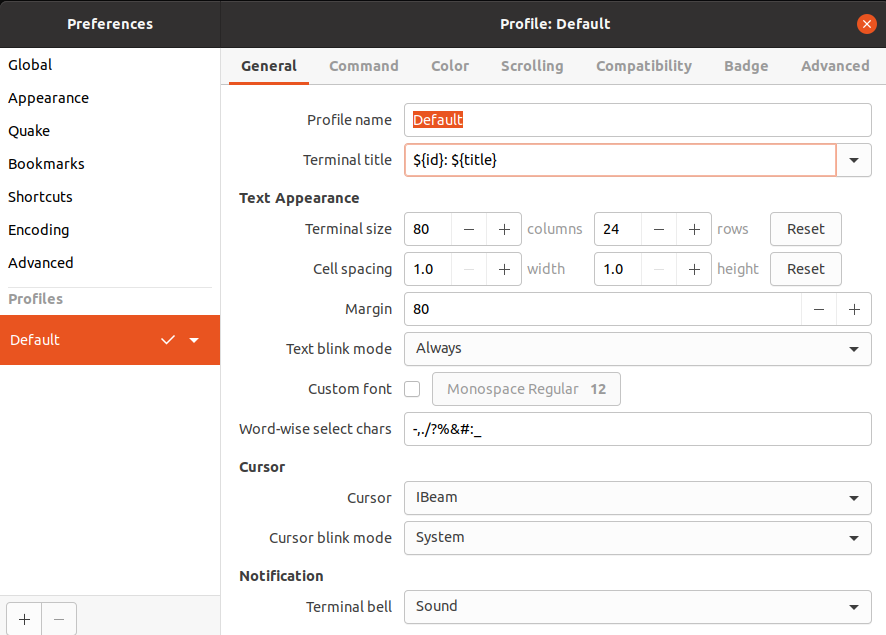Switch to the Scrolling tab

click(x=532, y=66)
